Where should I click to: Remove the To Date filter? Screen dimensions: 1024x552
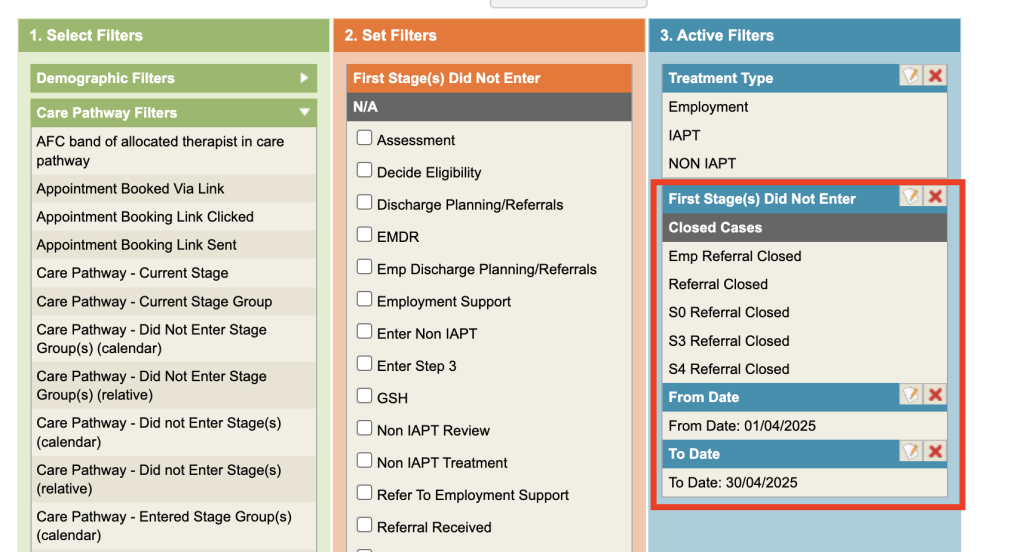point(935,452)
